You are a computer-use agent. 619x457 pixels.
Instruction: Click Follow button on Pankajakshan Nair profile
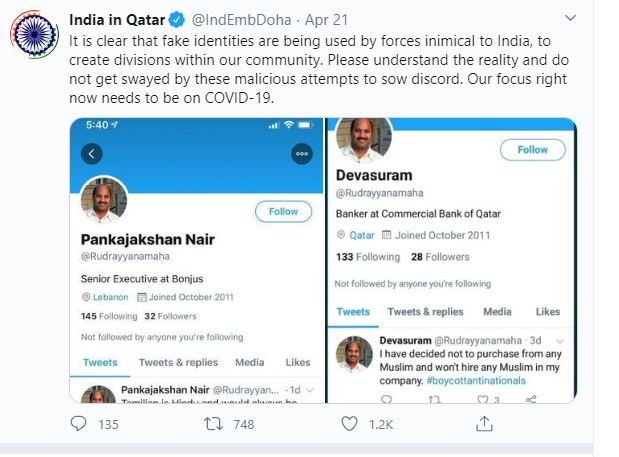(283, 212)
